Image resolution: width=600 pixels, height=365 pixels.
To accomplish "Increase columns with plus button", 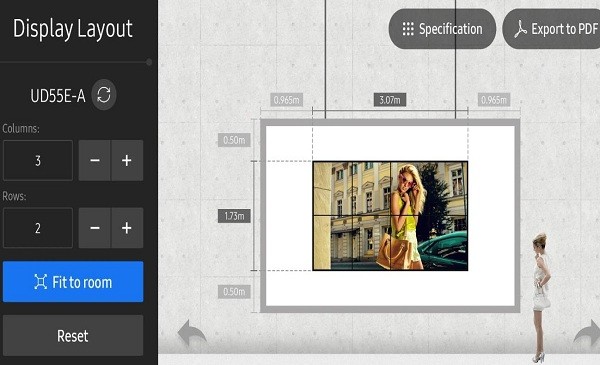I will 127,160.
